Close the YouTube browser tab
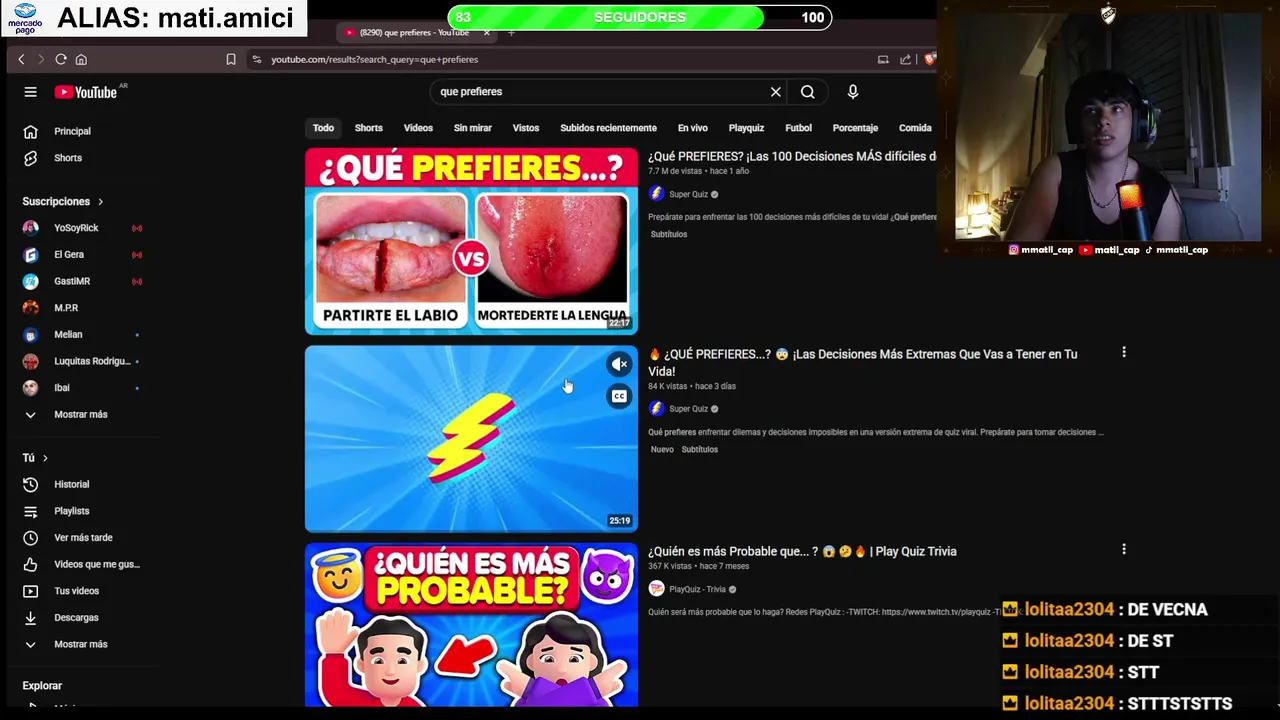The height and width of the screenshot is (720, 1280). point(487,33)
